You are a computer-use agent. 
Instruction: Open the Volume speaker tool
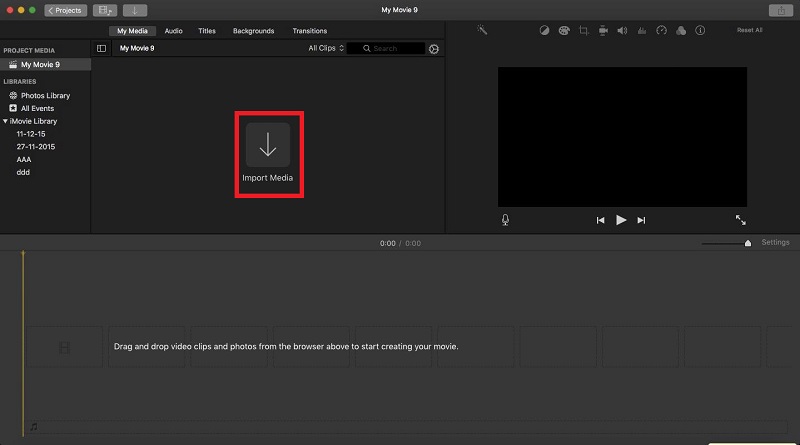tap(622, 31)
